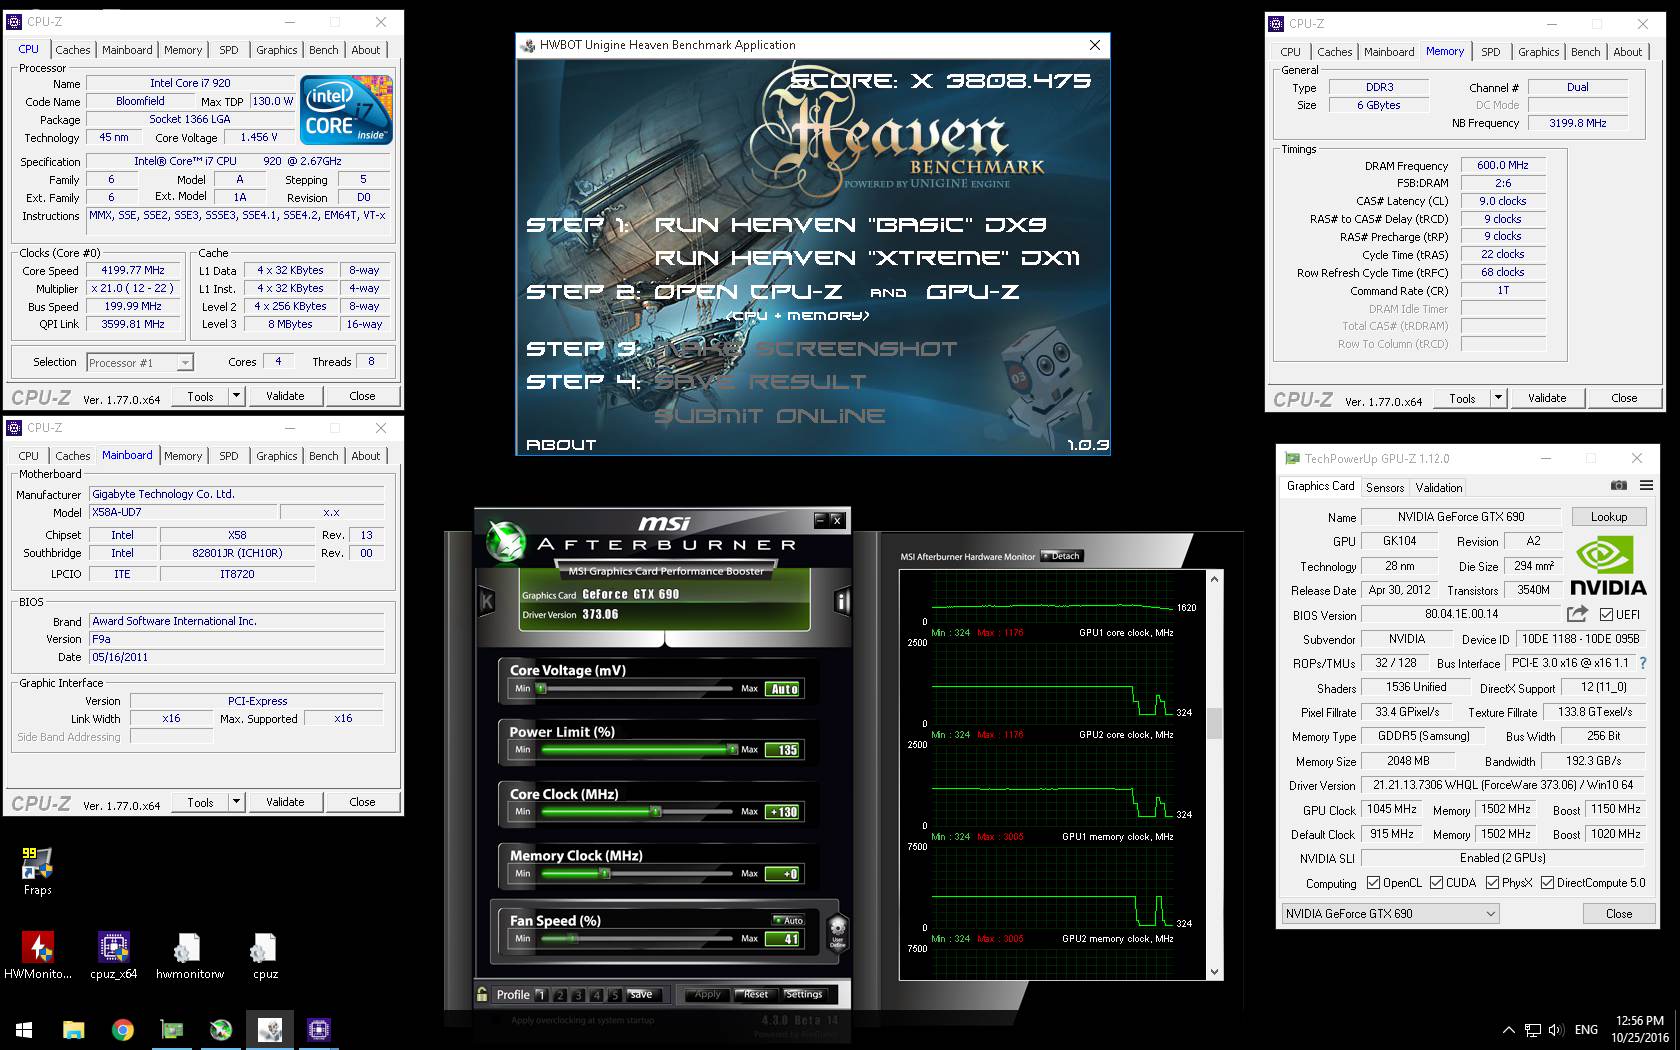Click Afterburner info 'i' side button
The image size is (1680, 1050).
(x=842, y=601)
